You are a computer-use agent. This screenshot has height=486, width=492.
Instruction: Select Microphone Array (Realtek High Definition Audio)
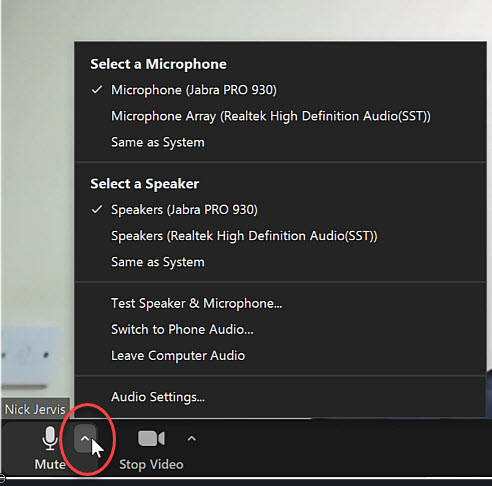[x=271, y=116]
